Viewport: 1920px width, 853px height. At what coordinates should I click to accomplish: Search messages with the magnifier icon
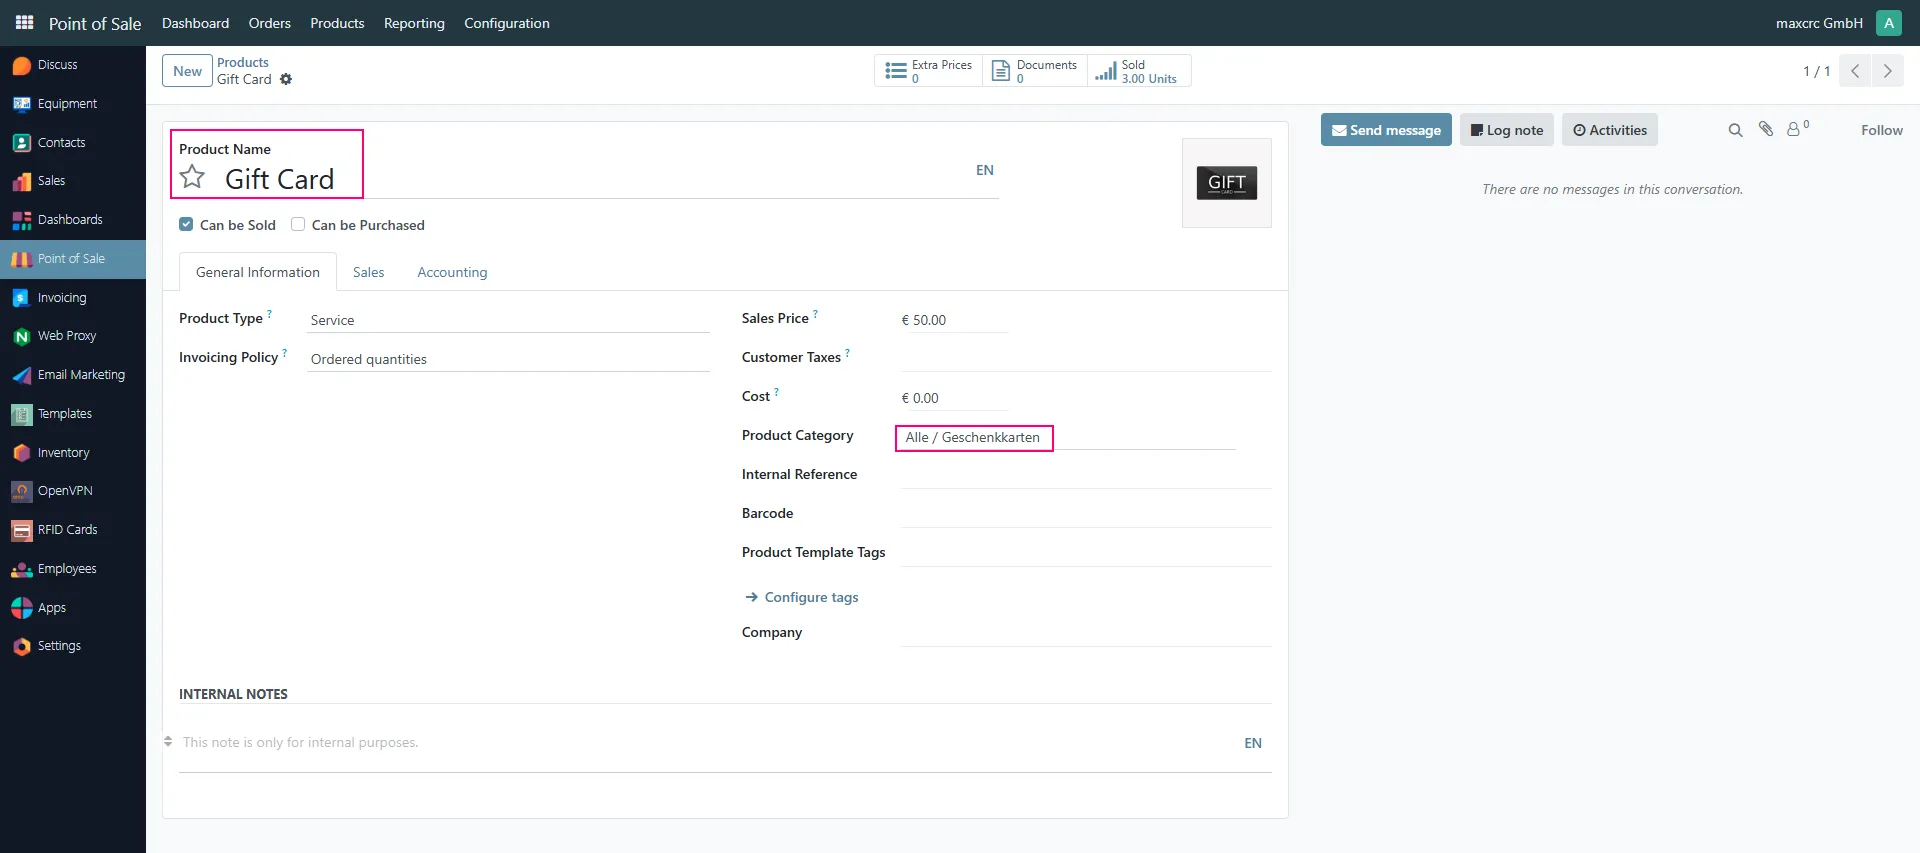pos(1735,130)
